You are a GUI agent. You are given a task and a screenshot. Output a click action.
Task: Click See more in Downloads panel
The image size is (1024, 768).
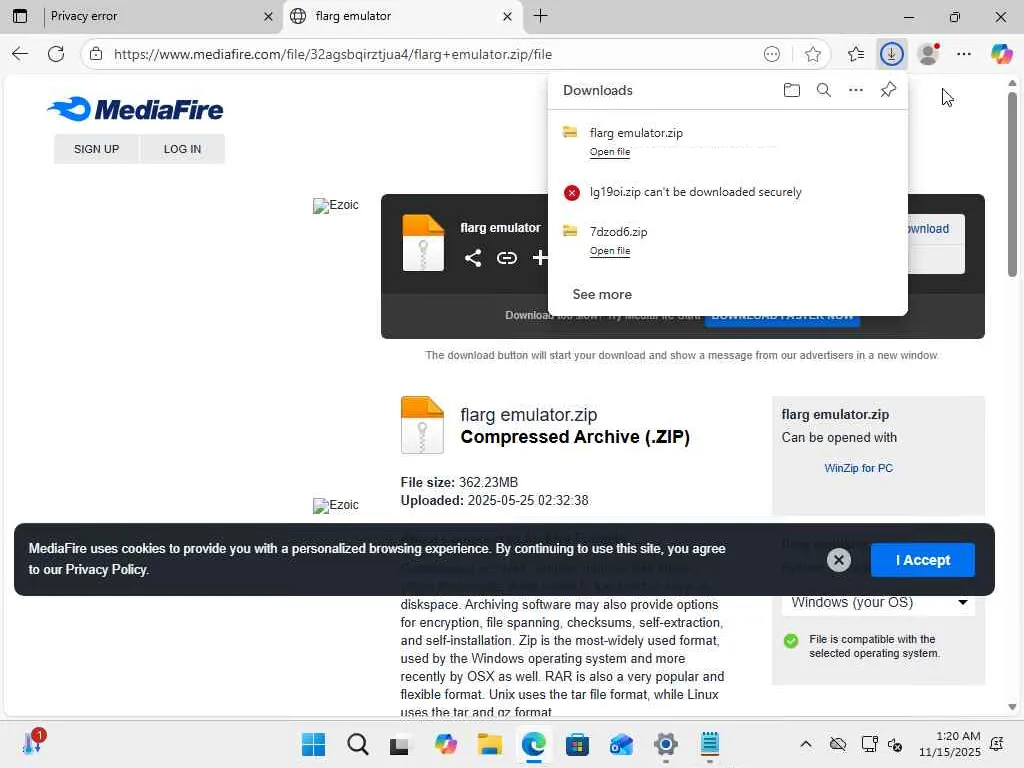tap(602, 295)
